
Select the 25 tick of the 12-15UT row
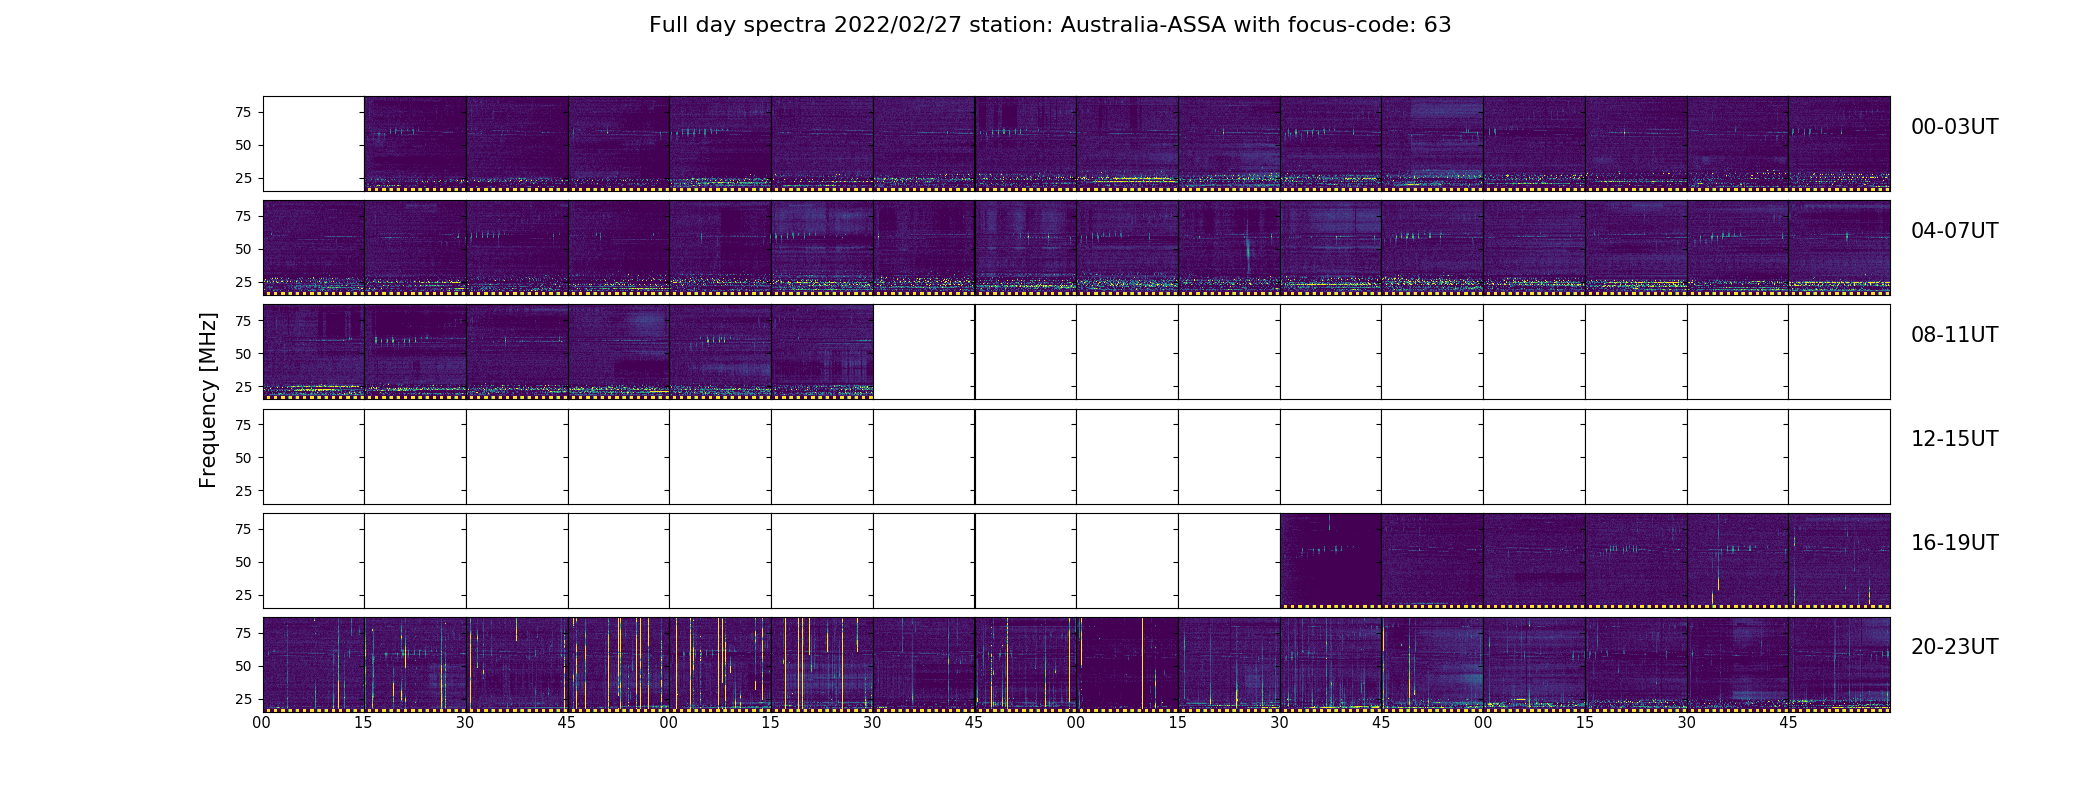[243, 490]
